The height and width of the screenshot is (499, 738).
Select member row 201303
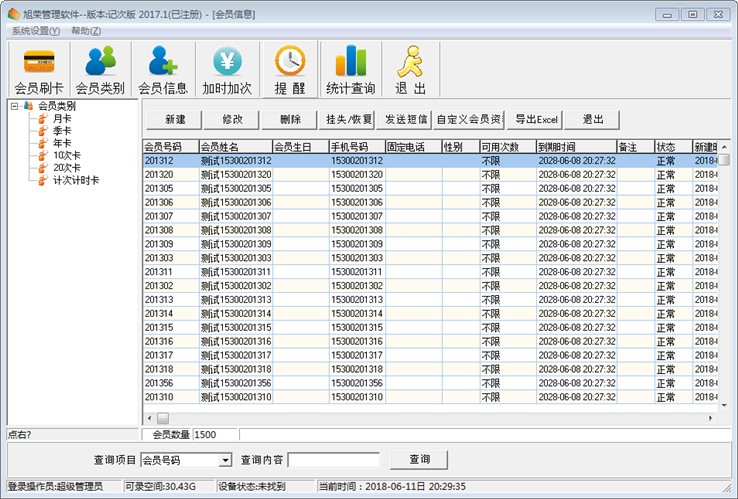tap(430, 258)
